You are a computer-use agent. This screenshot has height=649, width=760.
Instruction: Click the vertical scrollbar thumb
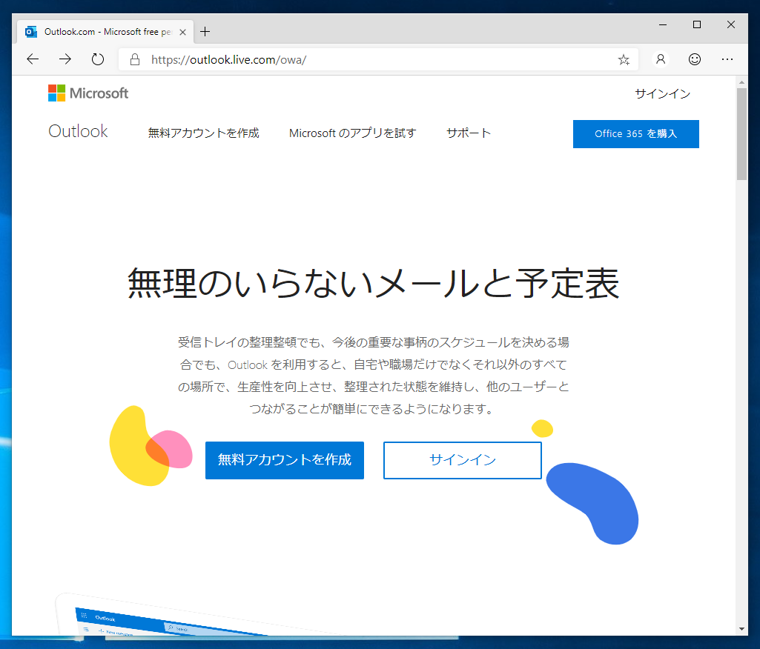click(741, 134)
